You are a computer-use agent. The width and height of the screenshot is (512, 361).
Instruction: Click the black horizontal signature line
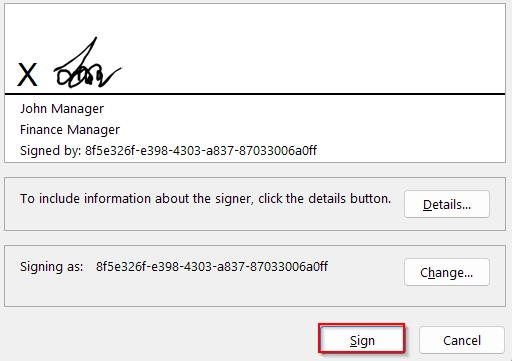[x=255, y=94]
